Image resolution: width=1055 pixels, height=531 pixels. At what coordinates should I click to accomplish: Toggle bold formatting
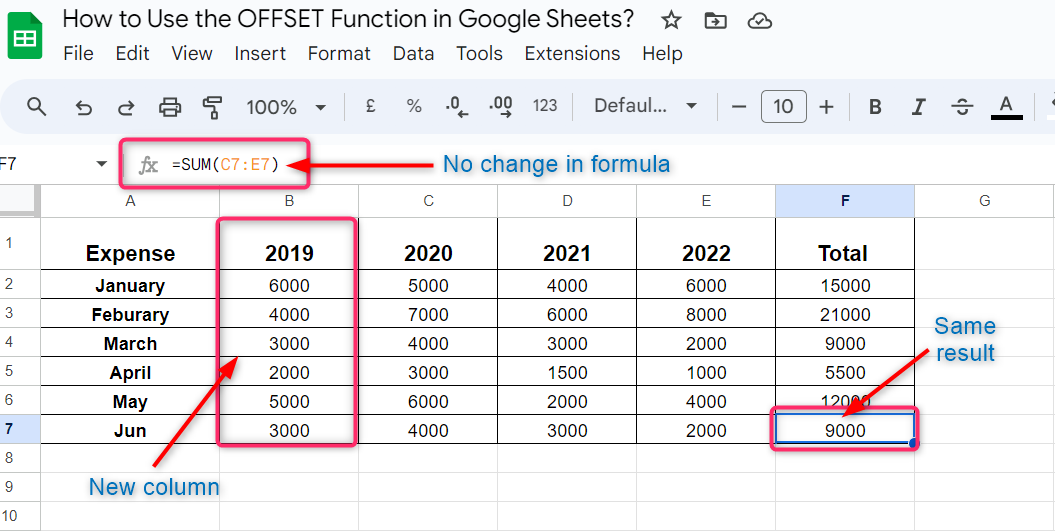click(x=875, y=107)
